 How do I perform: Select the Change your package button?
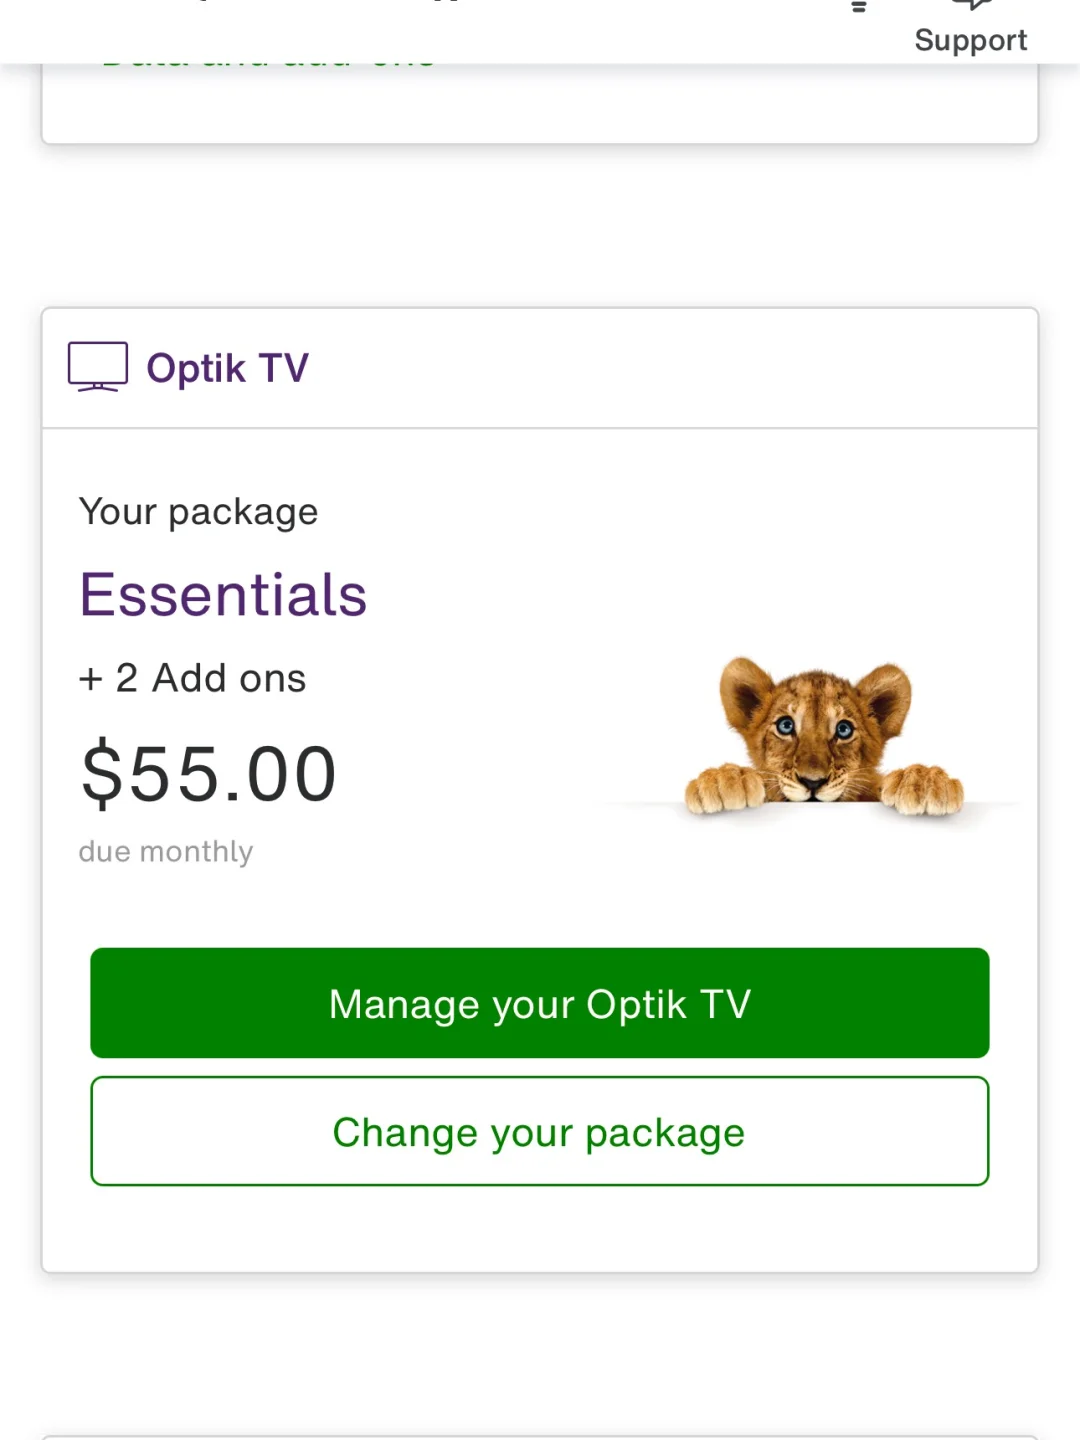[540, 1132]
